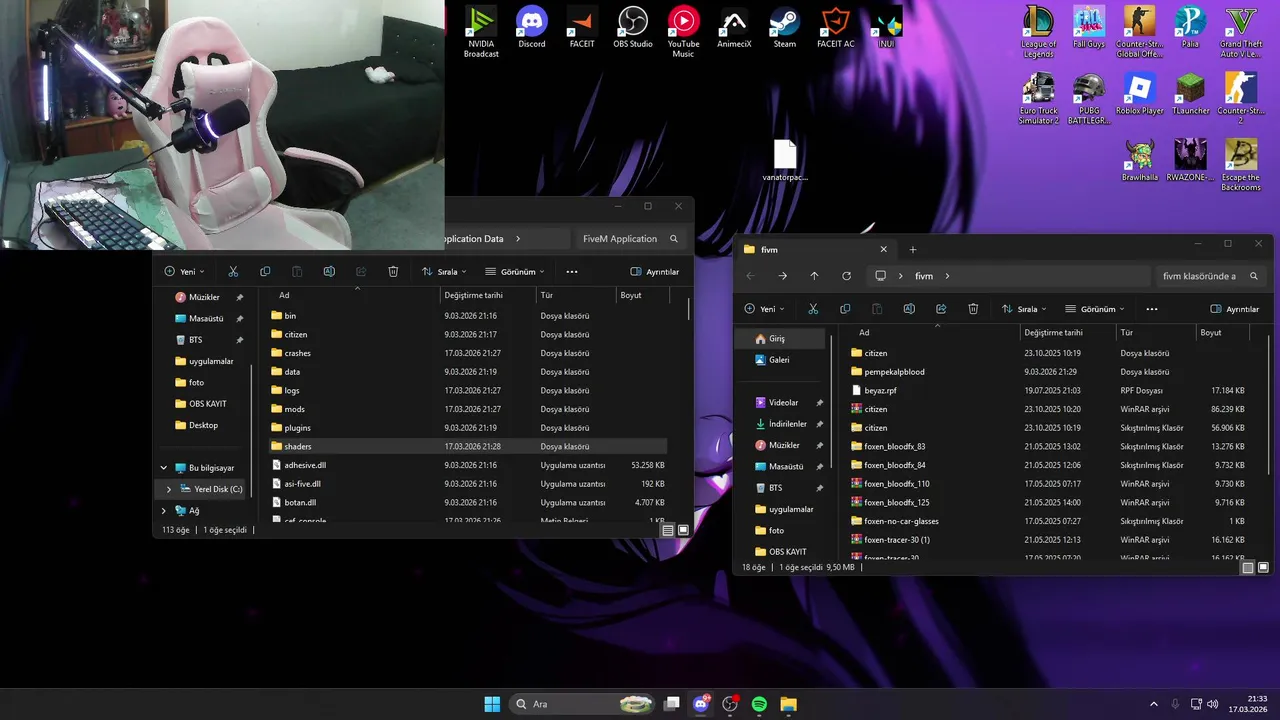Image resolution: width=1280 pixels, height=720 pixels.
Task: Focus the fivm klasöründe search box
Action: pyautogui.click(x=1209, y=276)
